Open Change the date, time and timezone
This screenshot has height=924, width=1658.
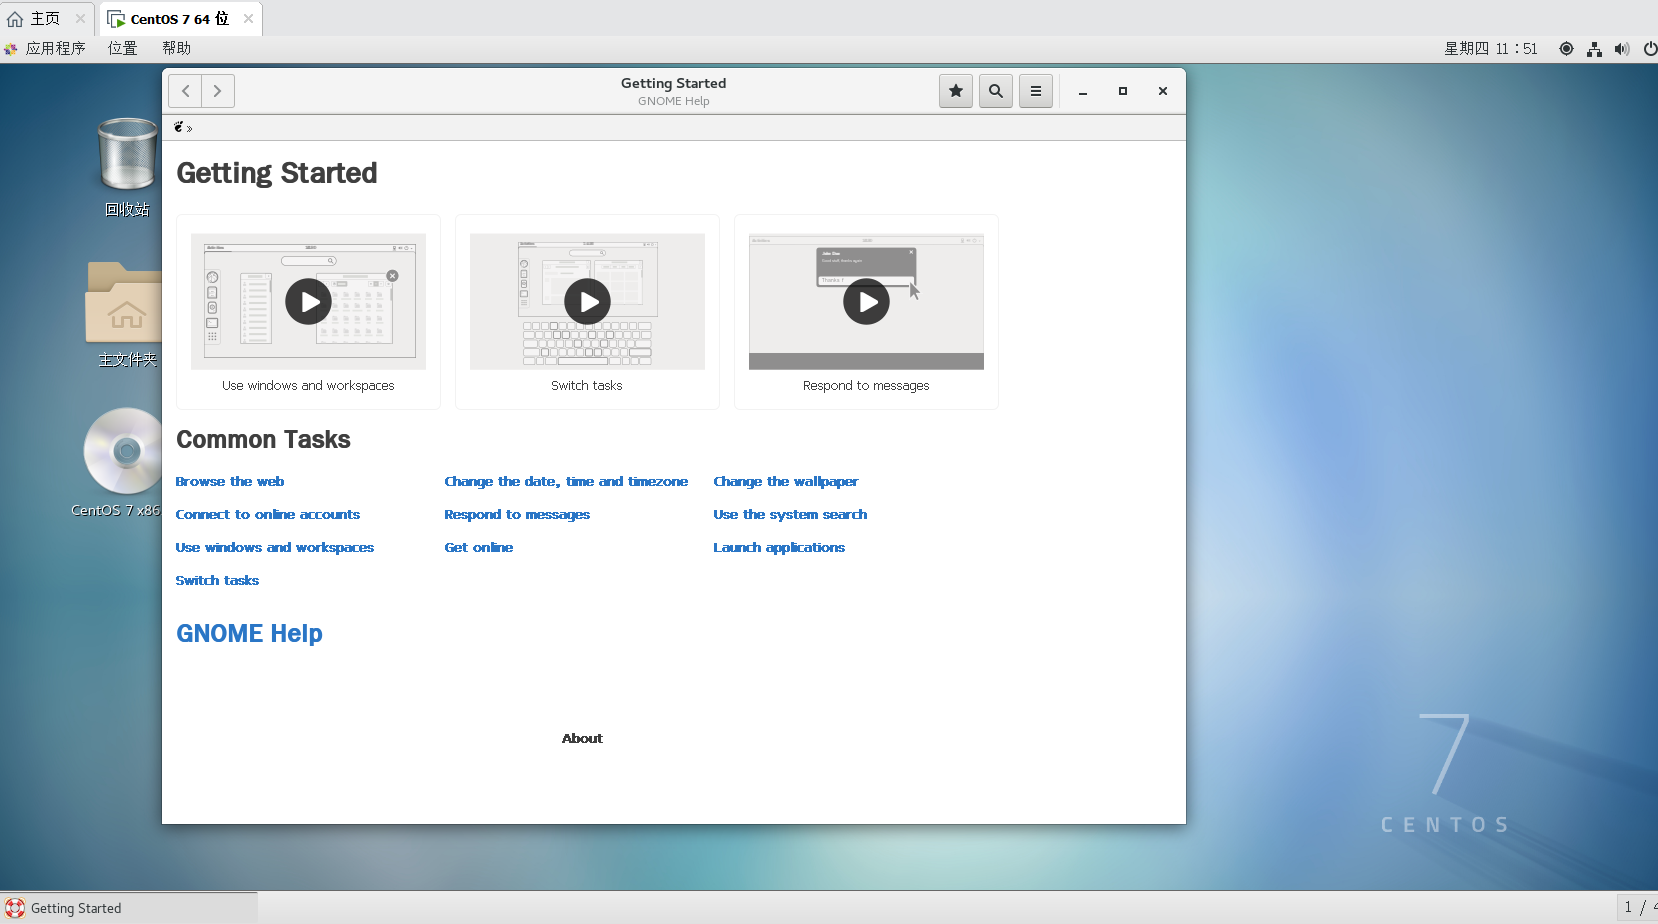(566, 482)
